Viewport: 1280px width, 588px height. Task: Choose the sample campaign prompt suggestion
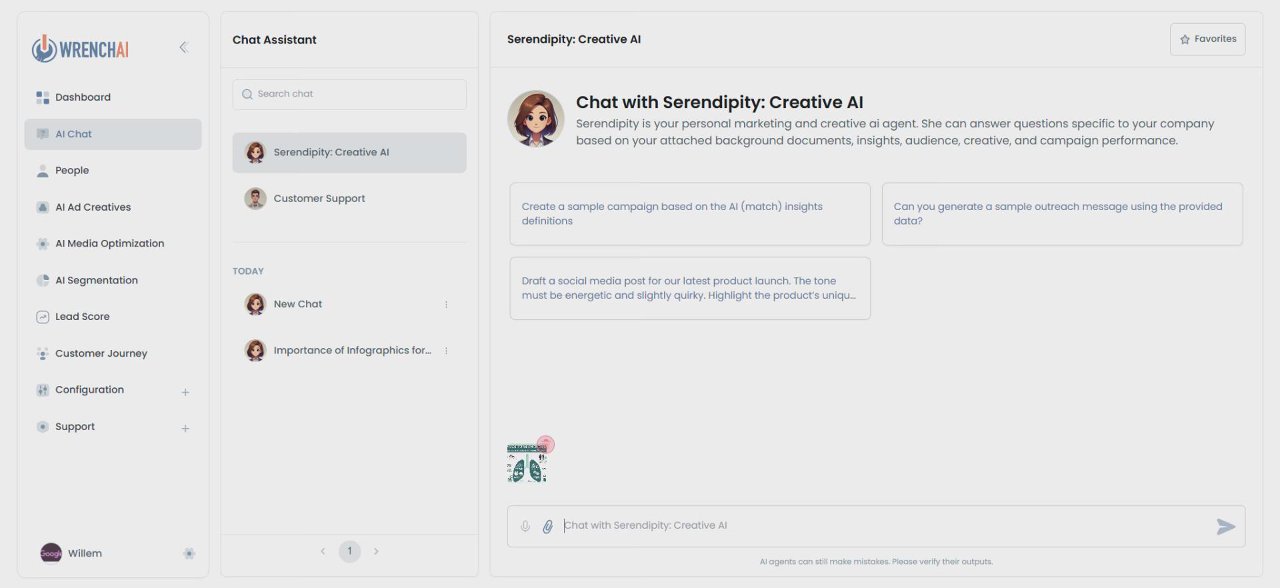click(x=689, y=213)
